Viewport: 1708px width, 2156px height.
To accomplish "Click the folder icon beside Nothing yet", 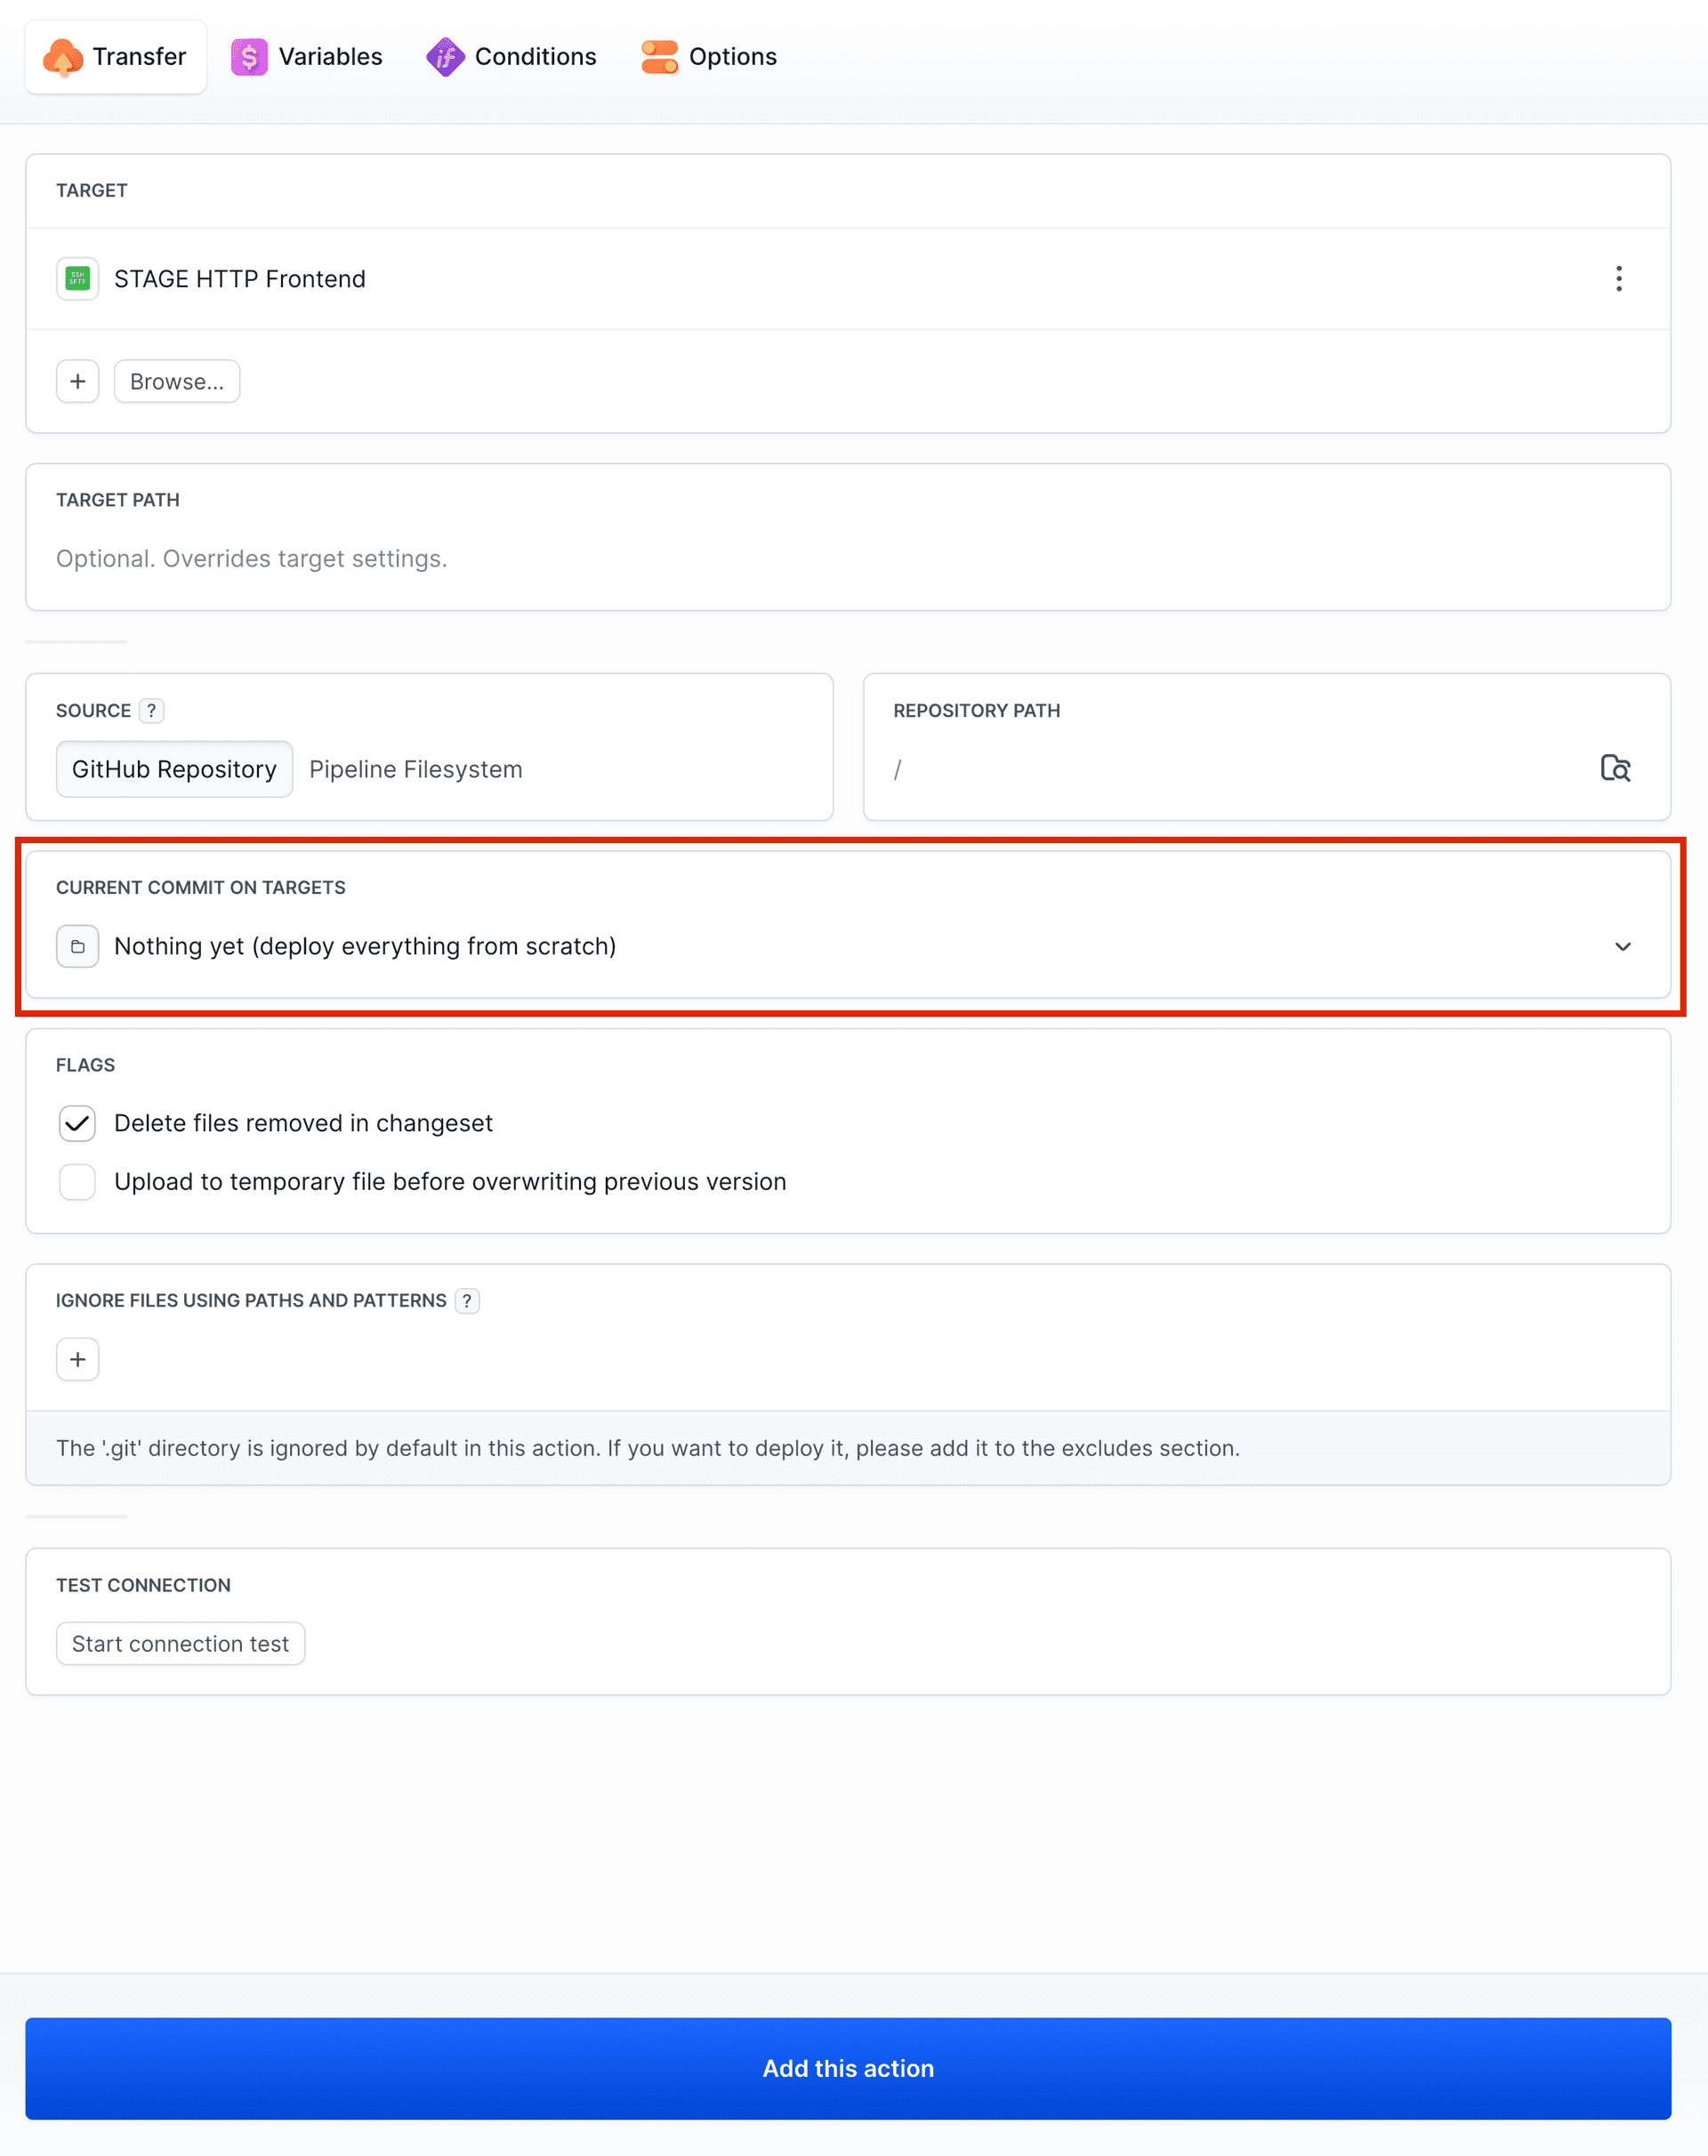I will (78, 946).
